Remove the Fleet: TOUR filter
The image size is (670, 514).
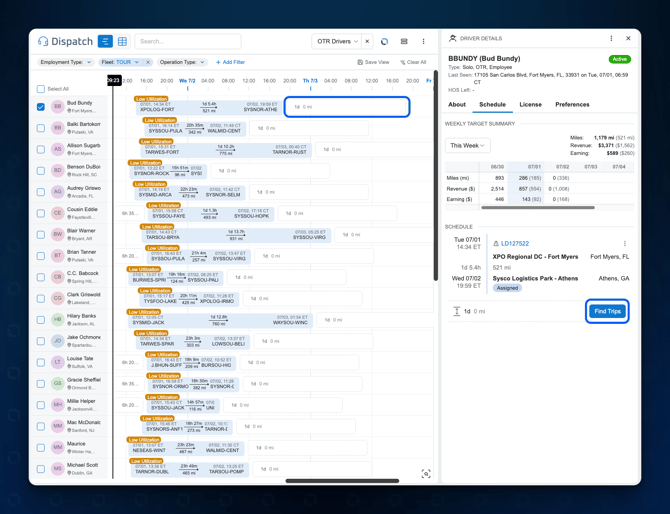(x=148, y=62)
